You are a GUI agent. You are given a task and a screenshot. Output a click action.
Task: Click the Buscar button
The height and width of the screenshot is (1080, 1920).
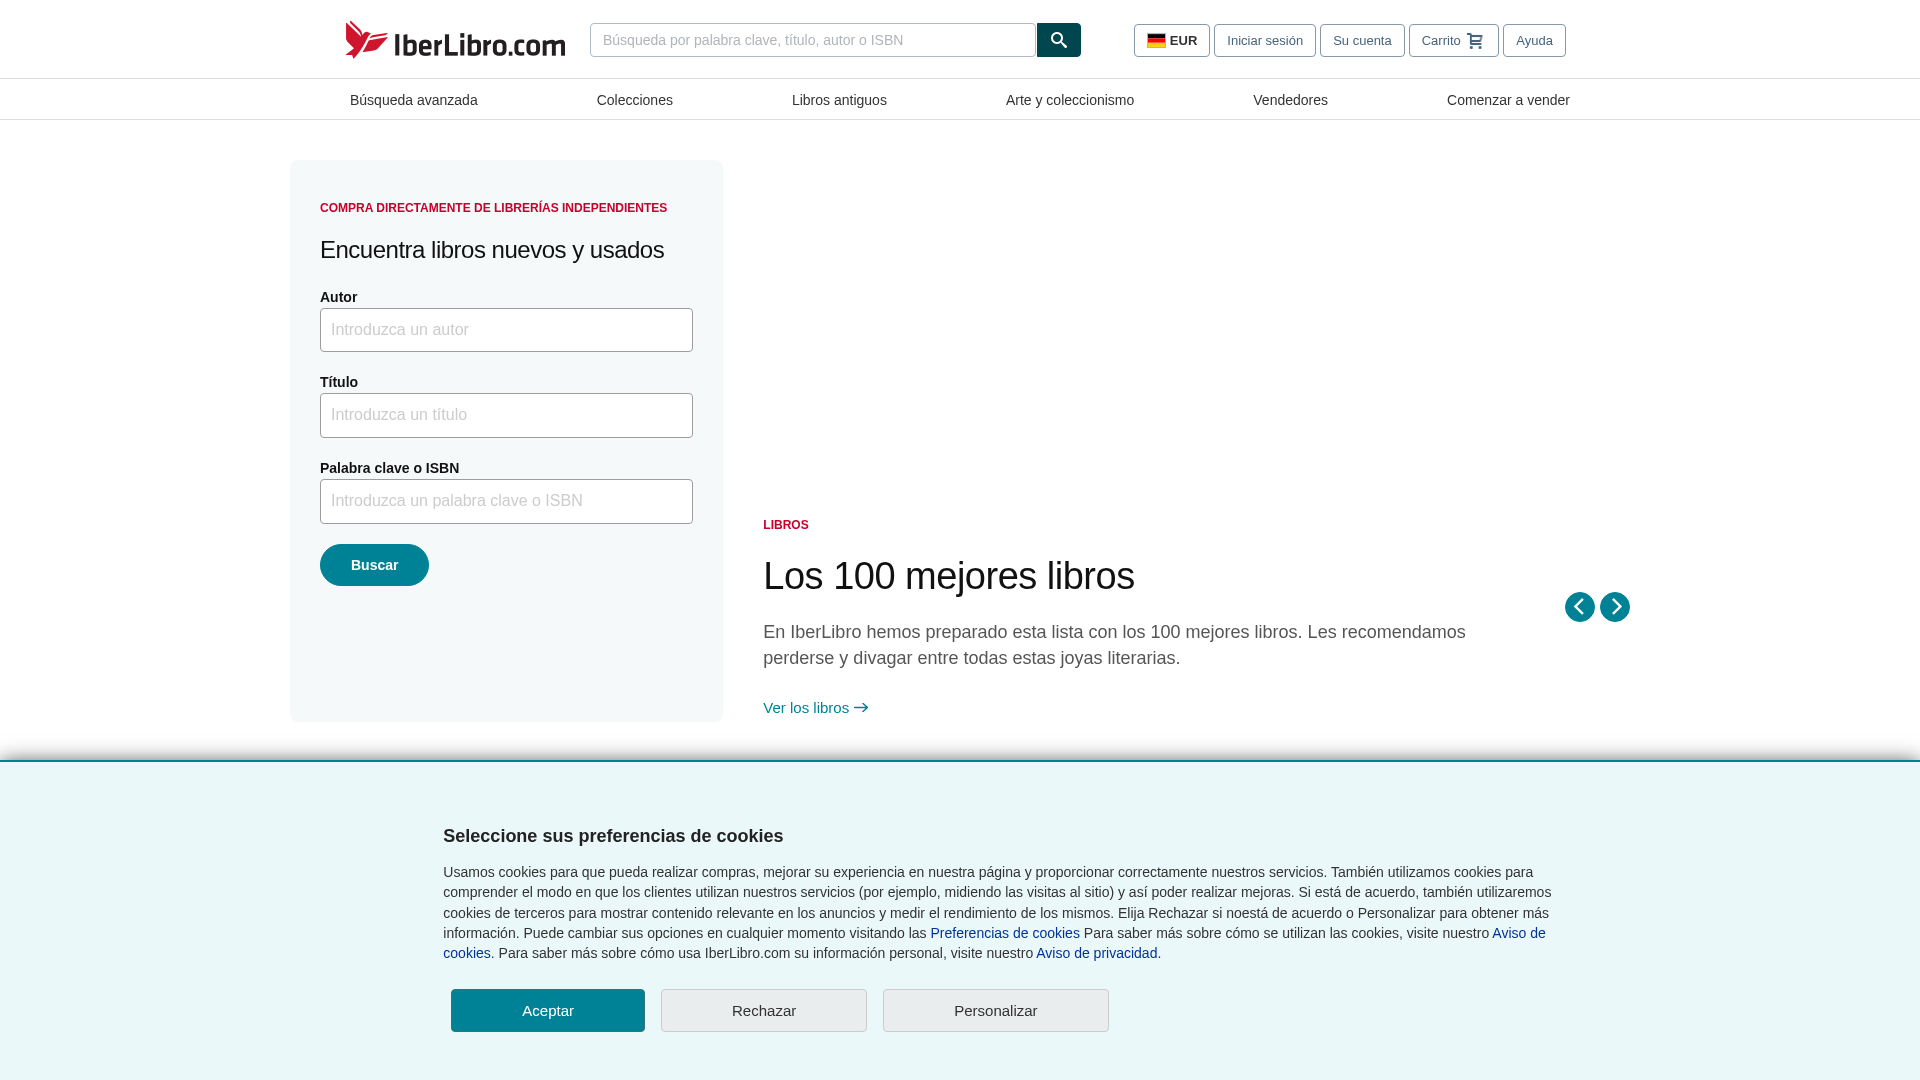[374, 565]
